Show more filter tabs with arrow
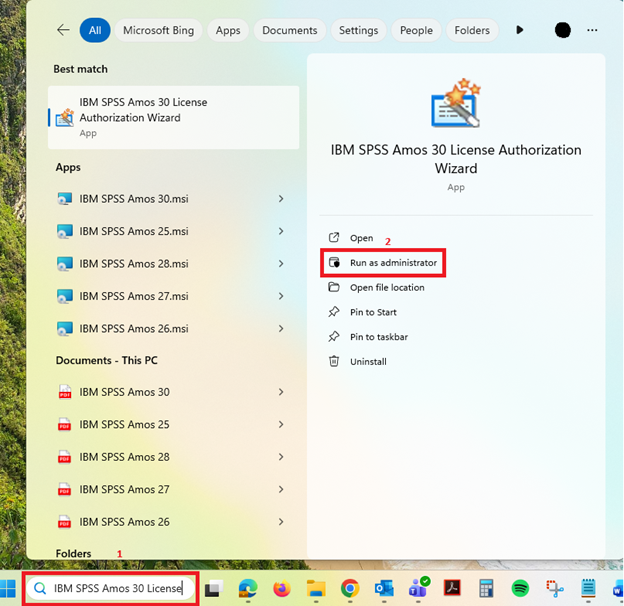 coord(520,30)
